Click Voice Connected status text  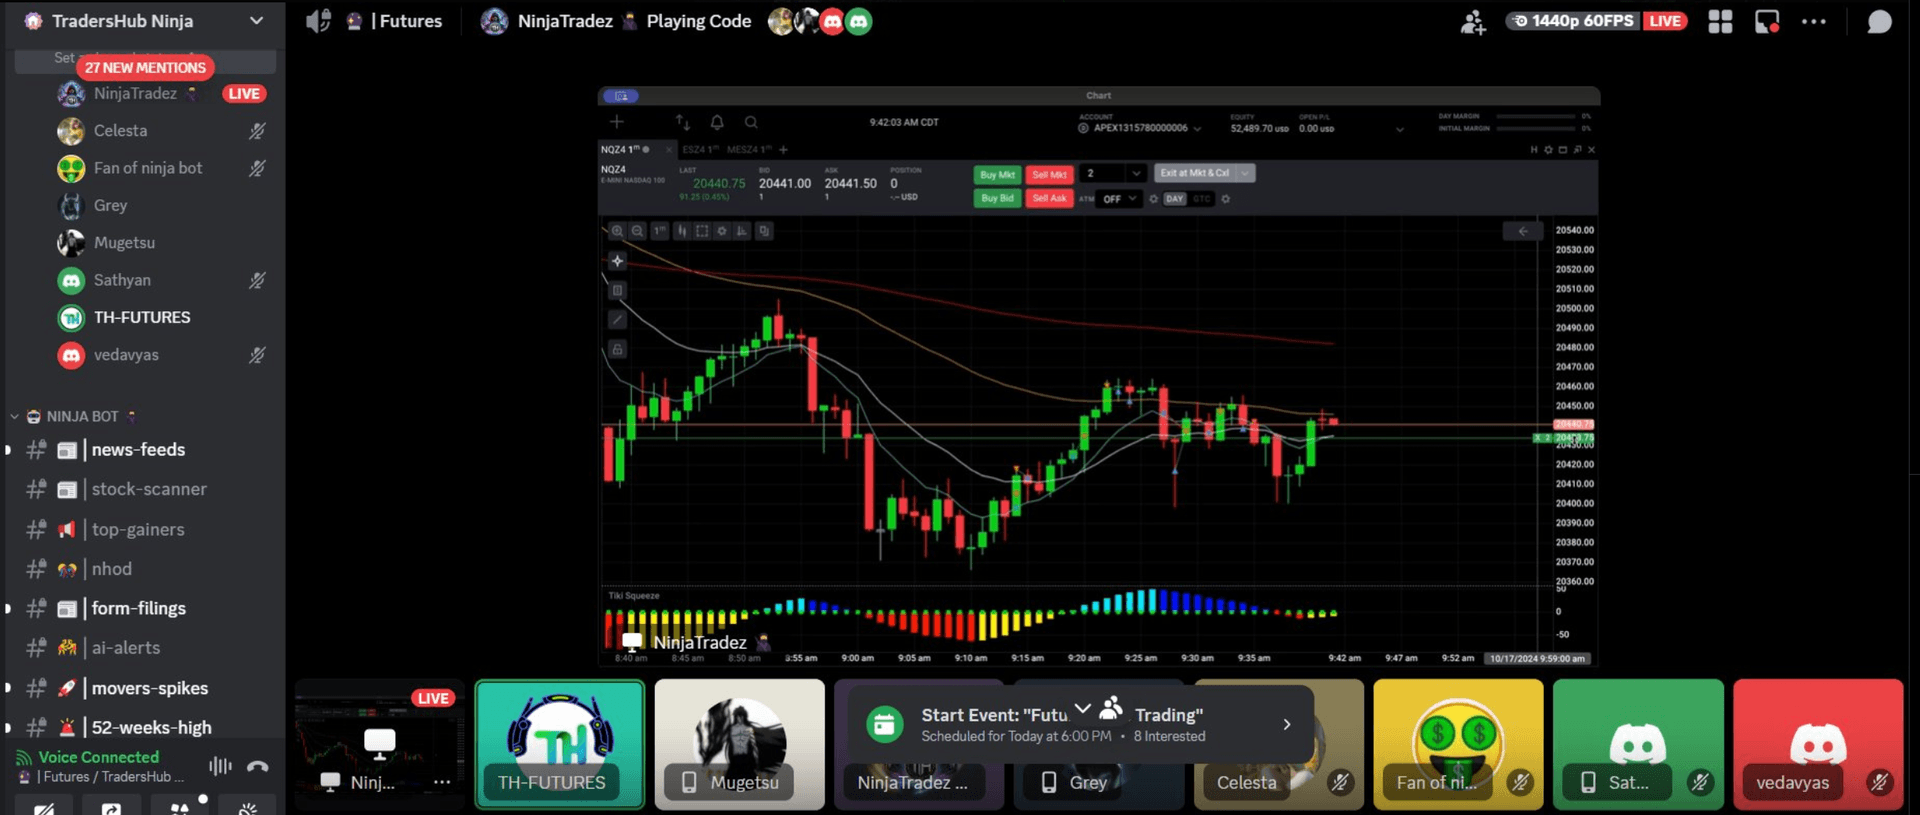98,757
